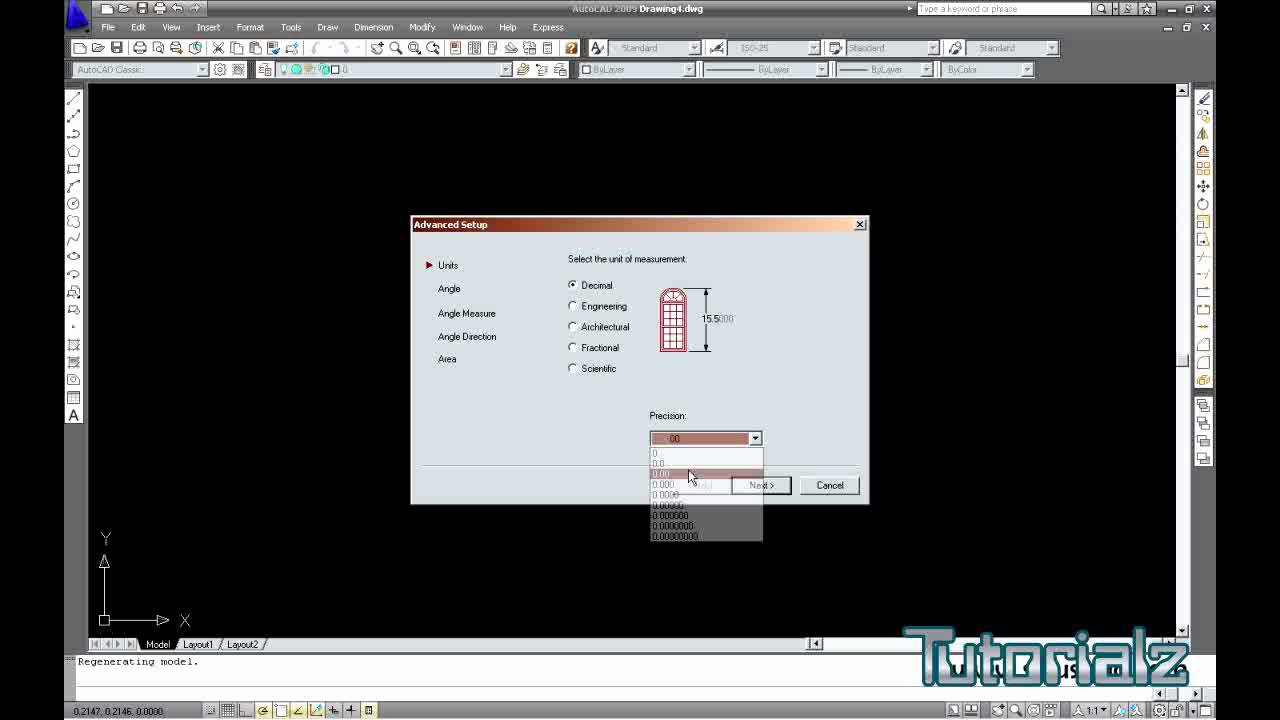The width and height of the screenshot is (1280, 720).
Task: Open the AutoCAD Classic workspace dropdown
Action: pos(202,70)
